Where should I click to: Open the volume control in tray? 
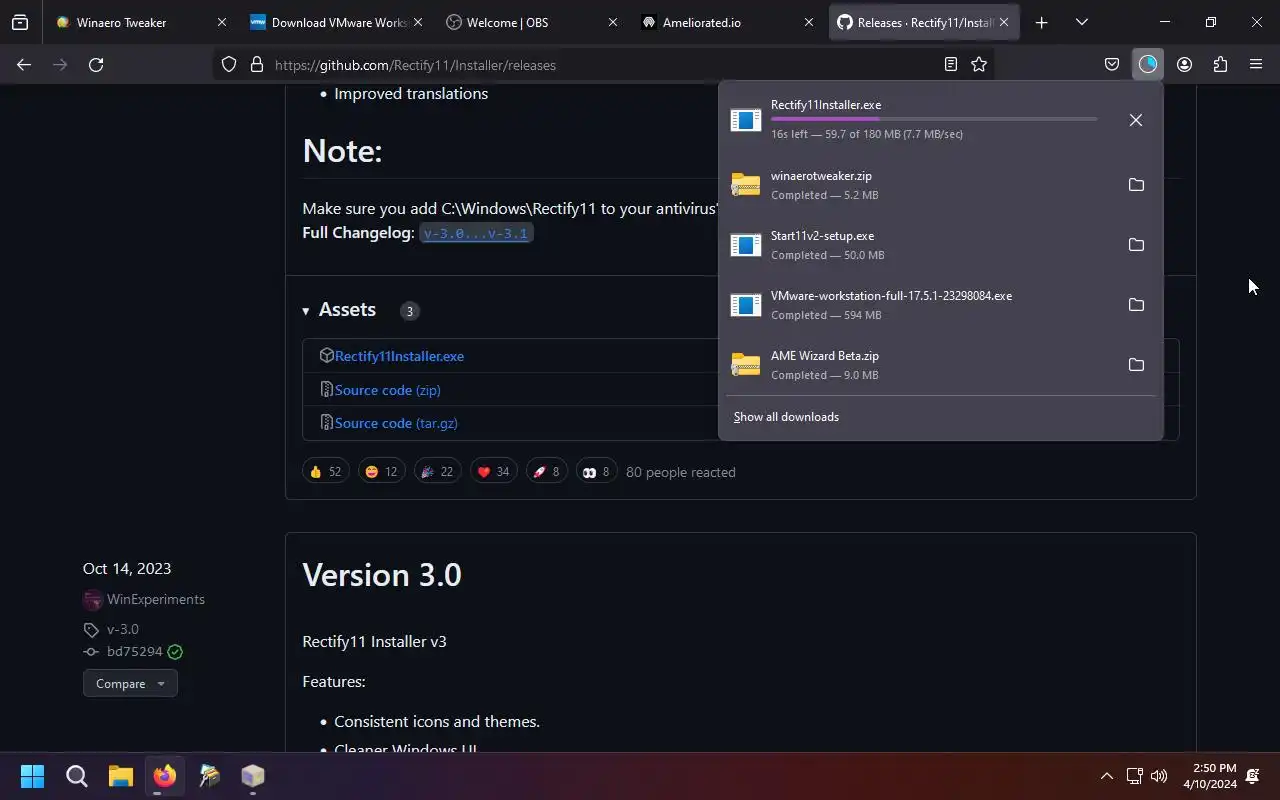tap(1159, 776)
